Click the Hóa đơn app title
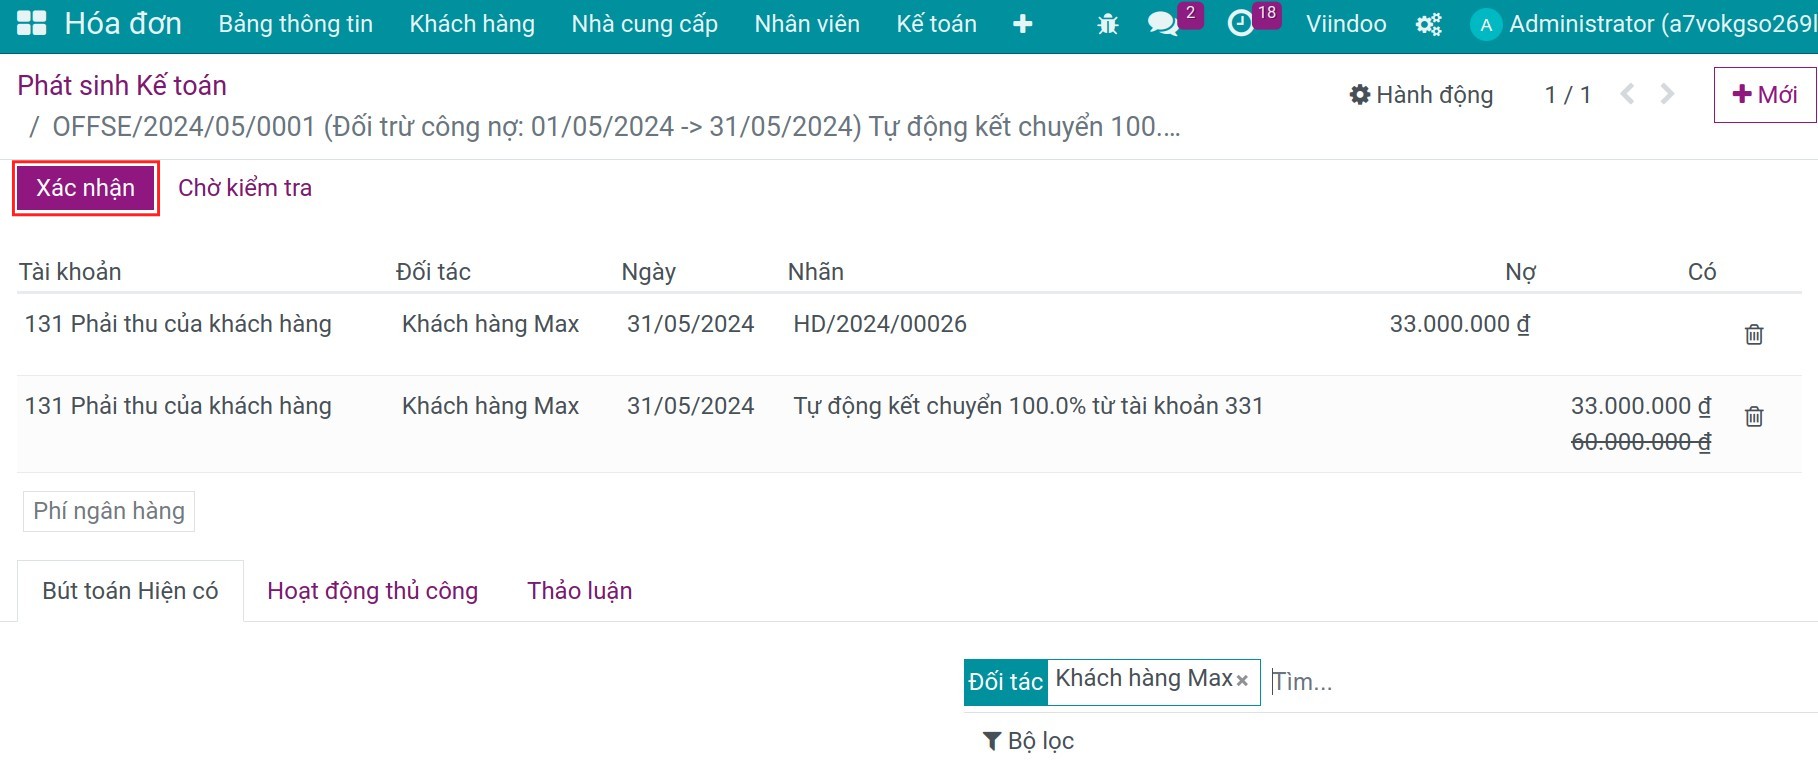Screen dimensions: 1818x778 [x=123, y=24]
